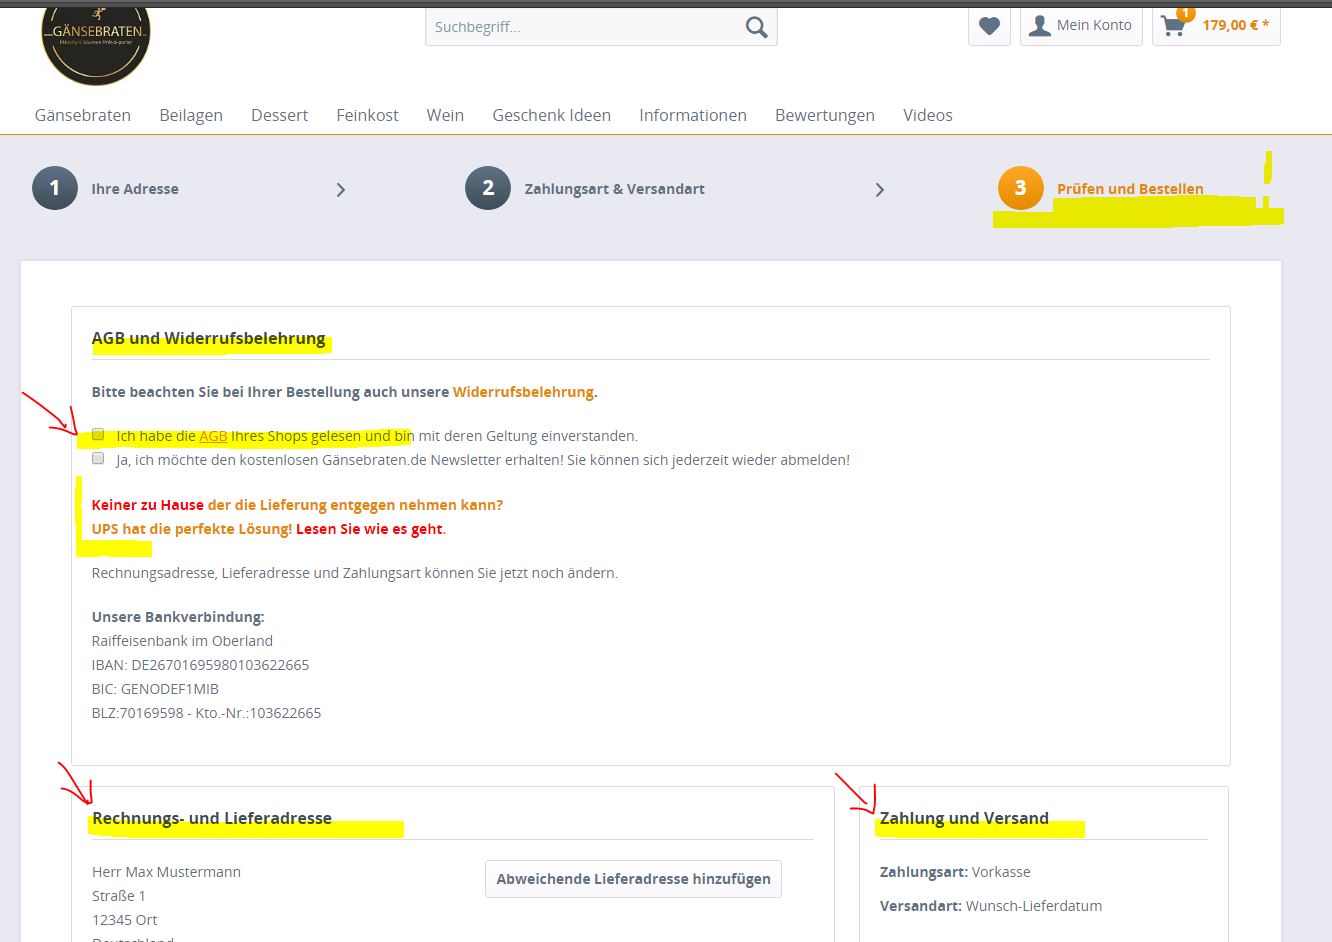Click the chevron arrow after Ihre Adresse
This screenshot has height=942, width=1332.
pyautogui.click(x=341, y=190)
